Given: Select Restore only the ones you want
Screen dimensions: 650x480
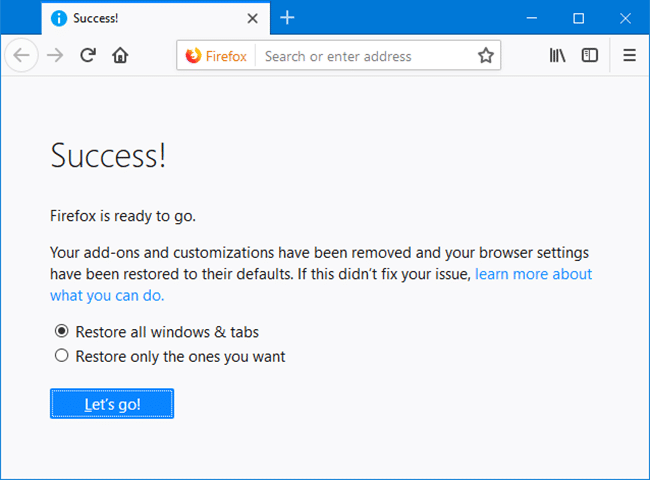Looking at the screenshot, I should click(62, 356).
